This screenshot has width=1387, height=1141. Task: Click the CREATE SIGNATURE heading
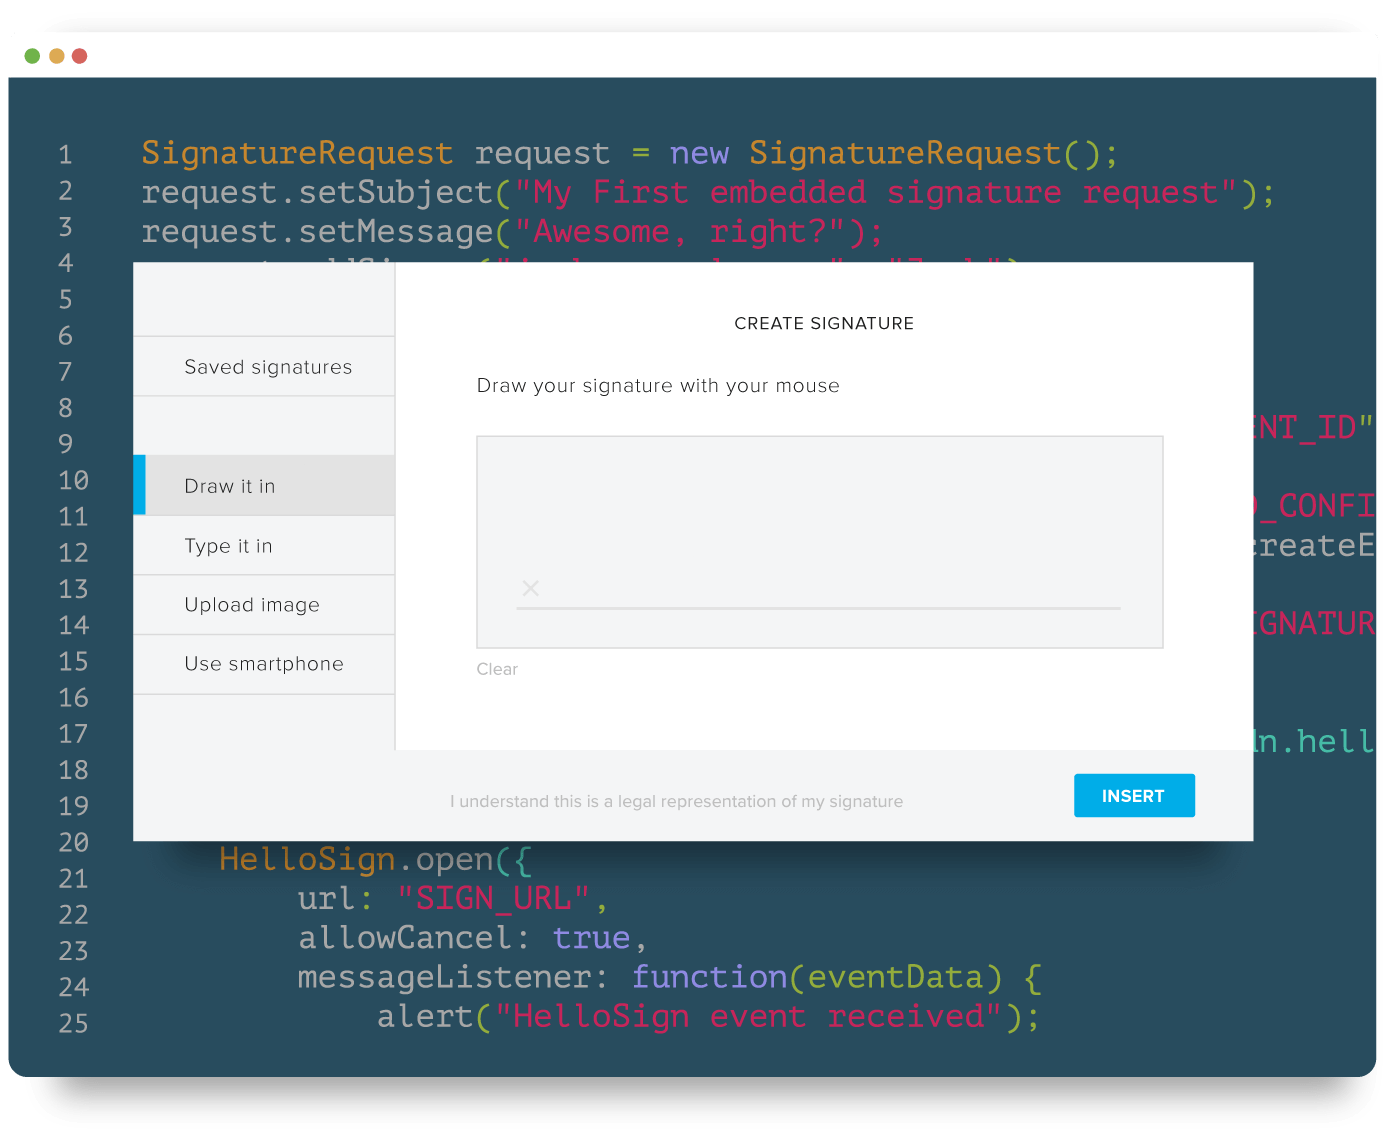coord(824,323)
